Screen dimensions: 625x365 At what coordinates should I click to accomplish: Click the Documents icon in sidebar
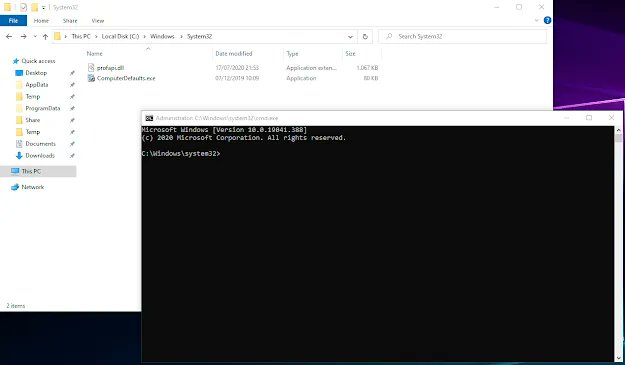(19, 144)
